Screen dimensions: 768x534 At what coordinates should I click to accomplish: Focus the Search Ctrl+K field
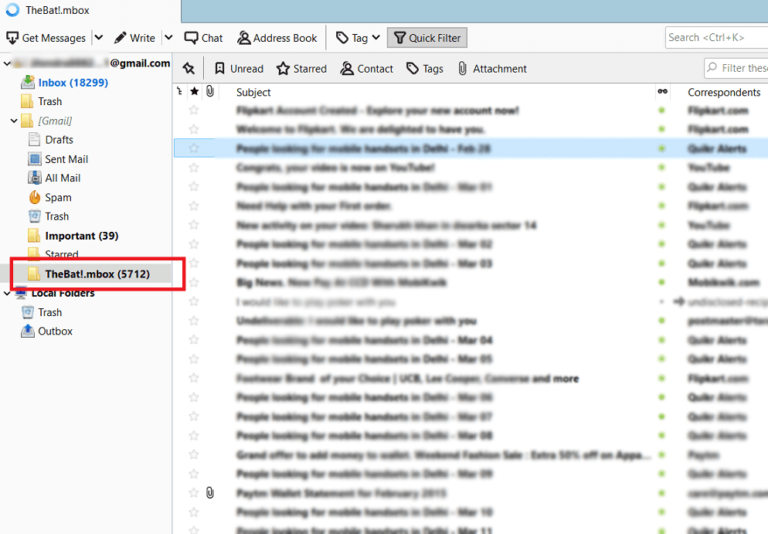point(716,37)
